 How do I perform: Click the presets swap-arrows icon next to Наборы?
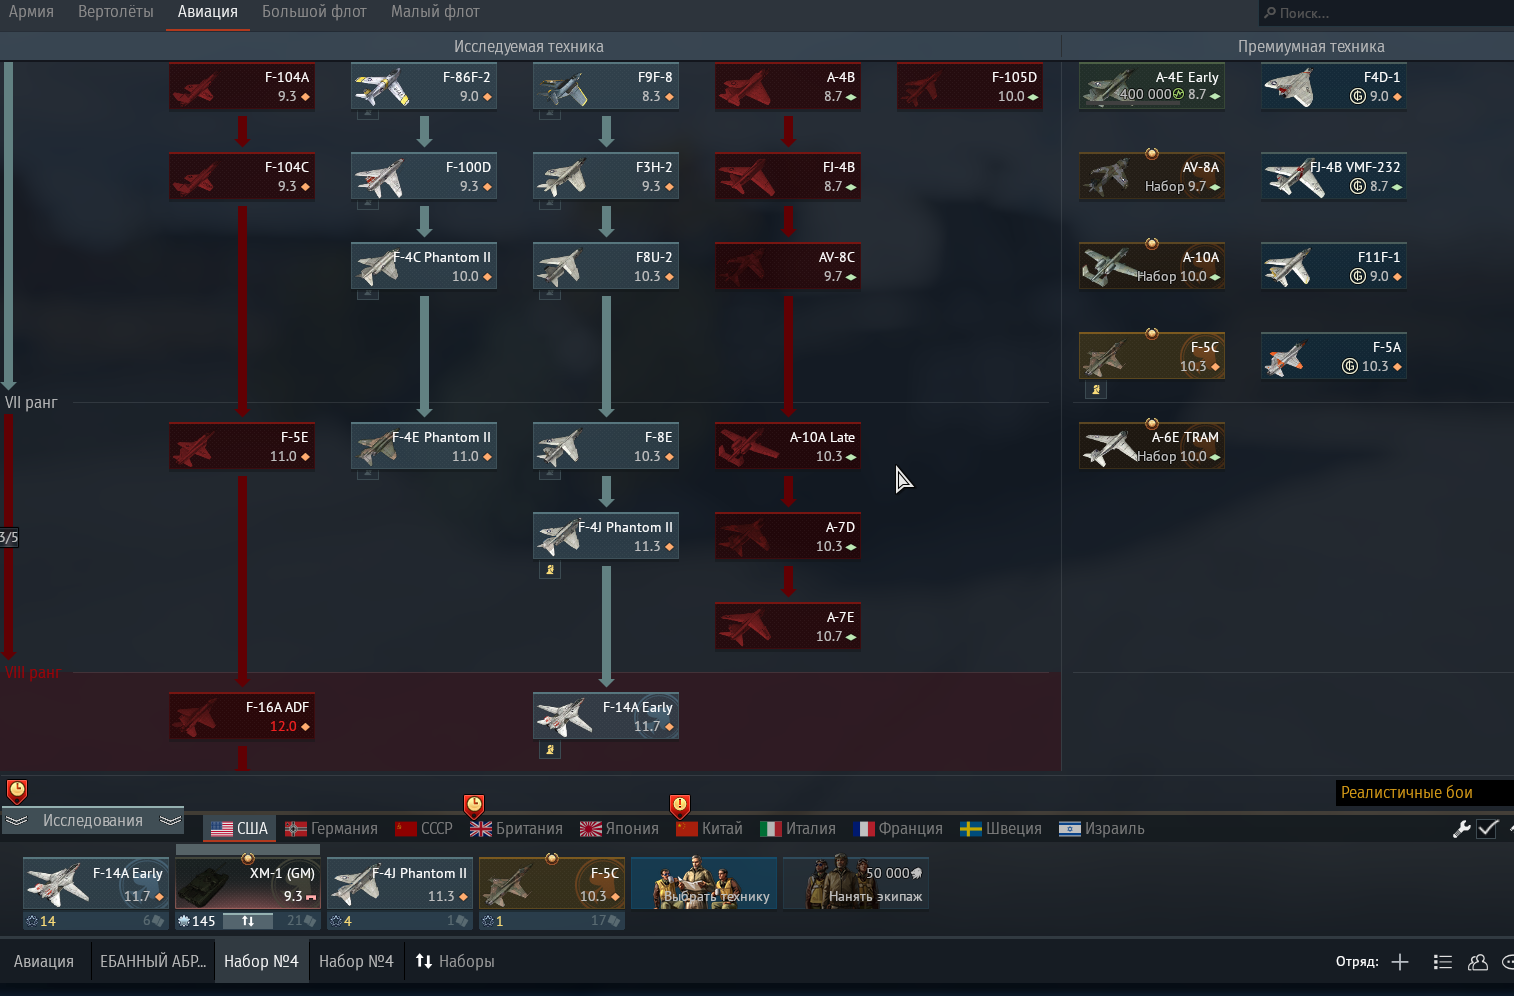click(x=424, y=961)
